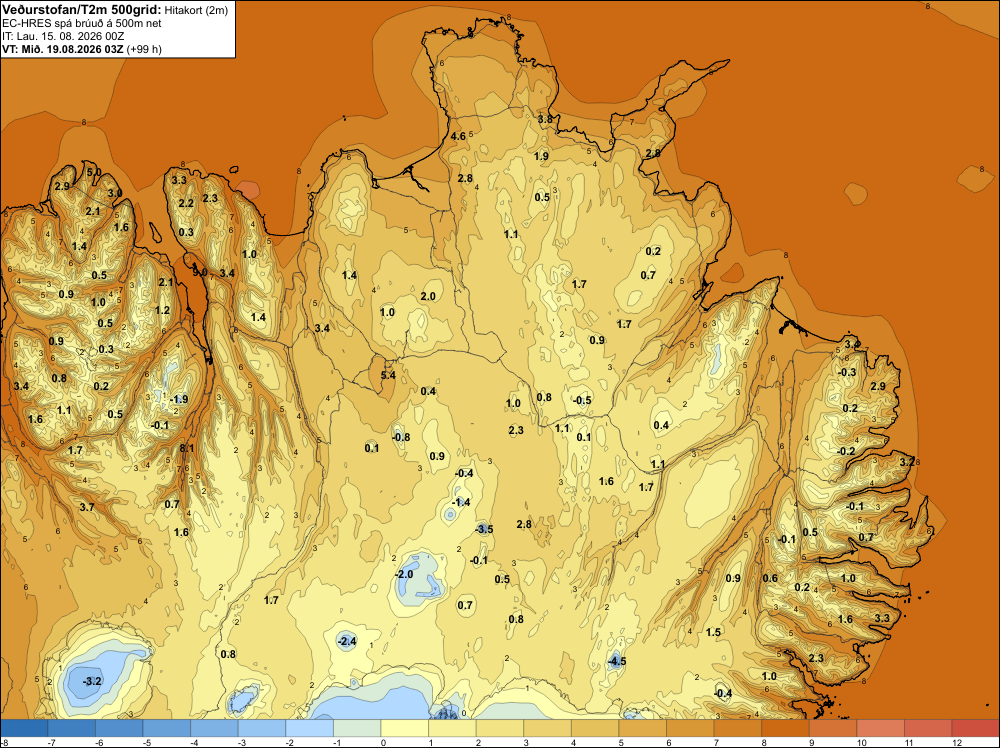Viewport: 1000px width, 748px height.
Task: Select the IT: Lau. 15. 08. 2026 00Z line
Action: [63, 36]
